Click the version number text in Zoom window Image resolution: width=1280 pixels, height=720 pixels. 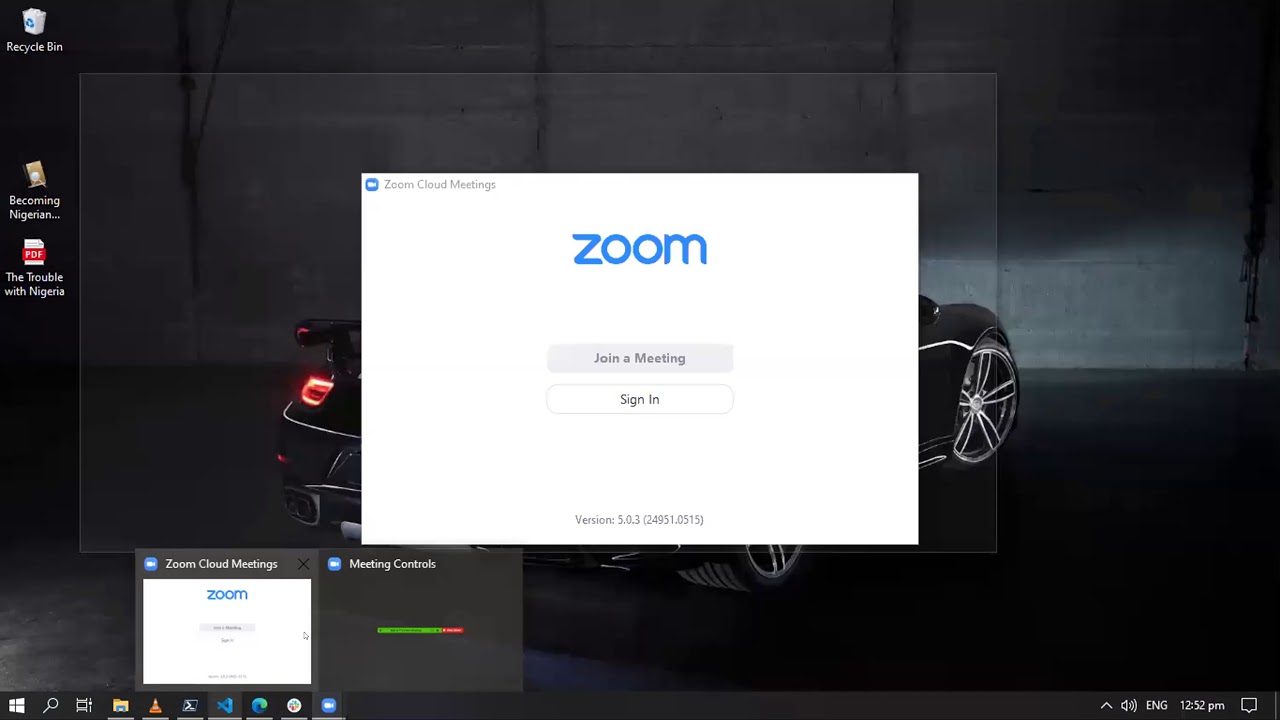639,520
